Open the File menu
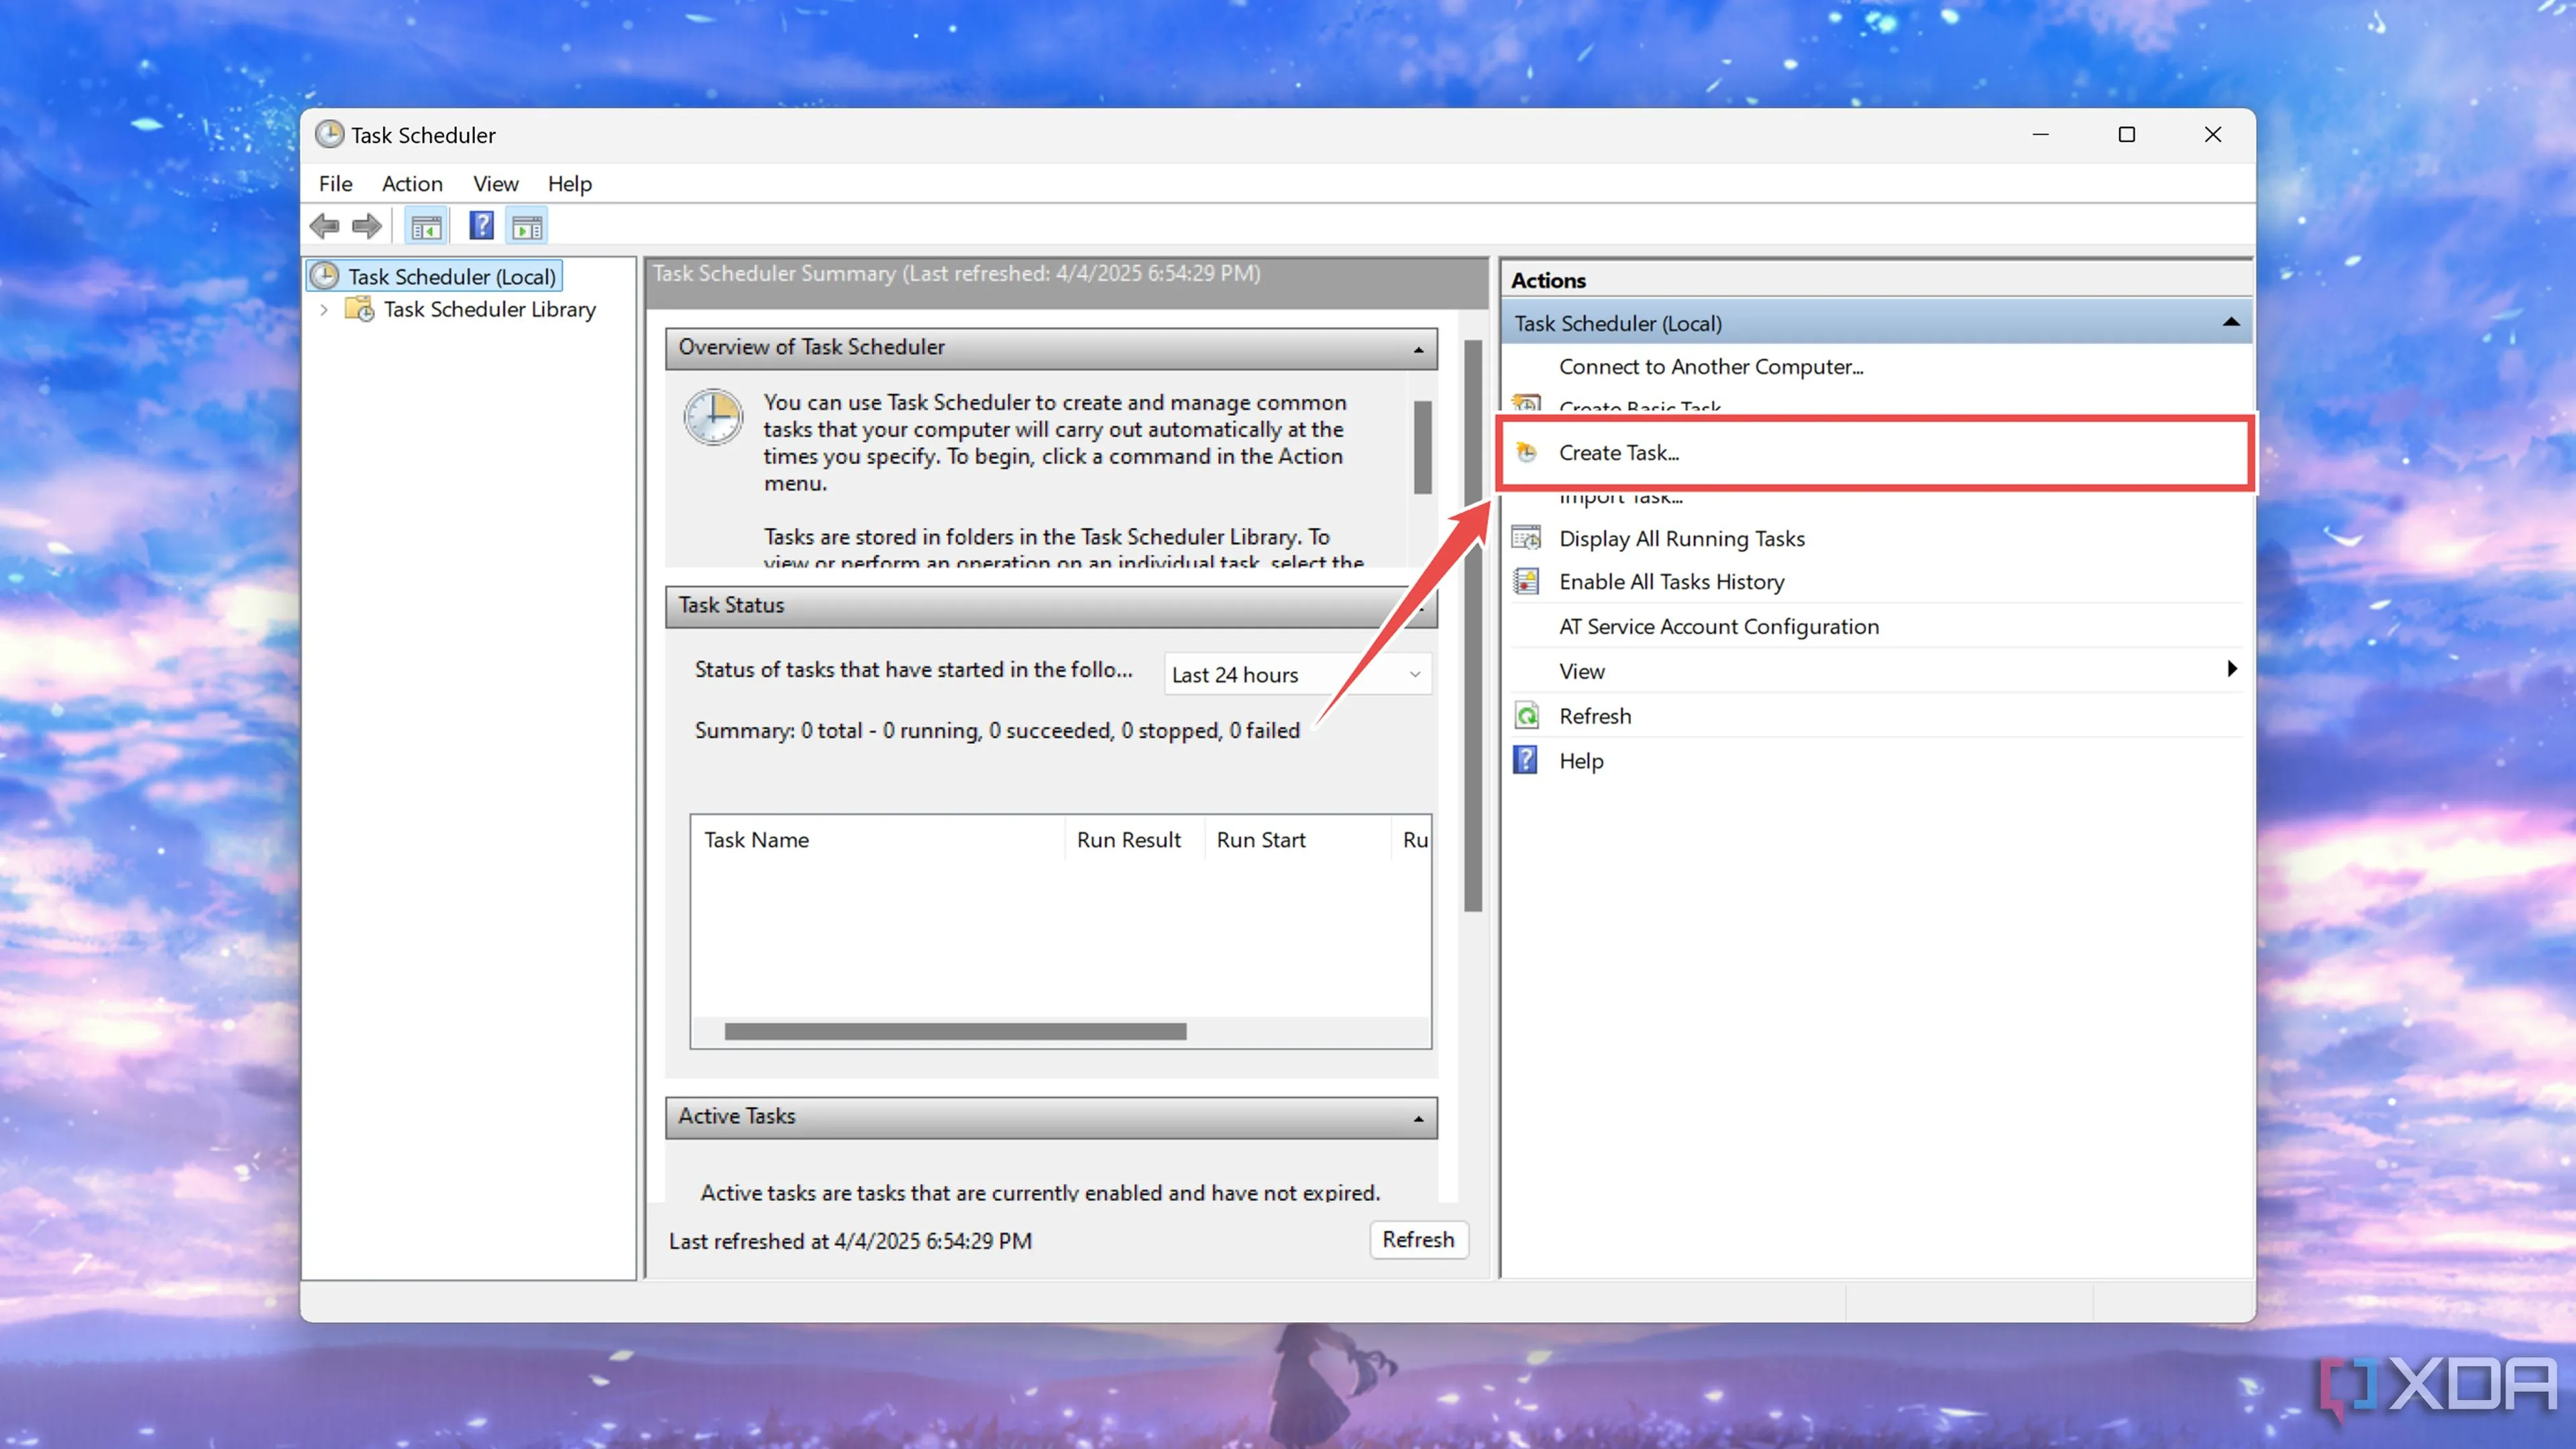Image resolution: width=2576 pixels, height=1449 pixels. click(335, 184)
